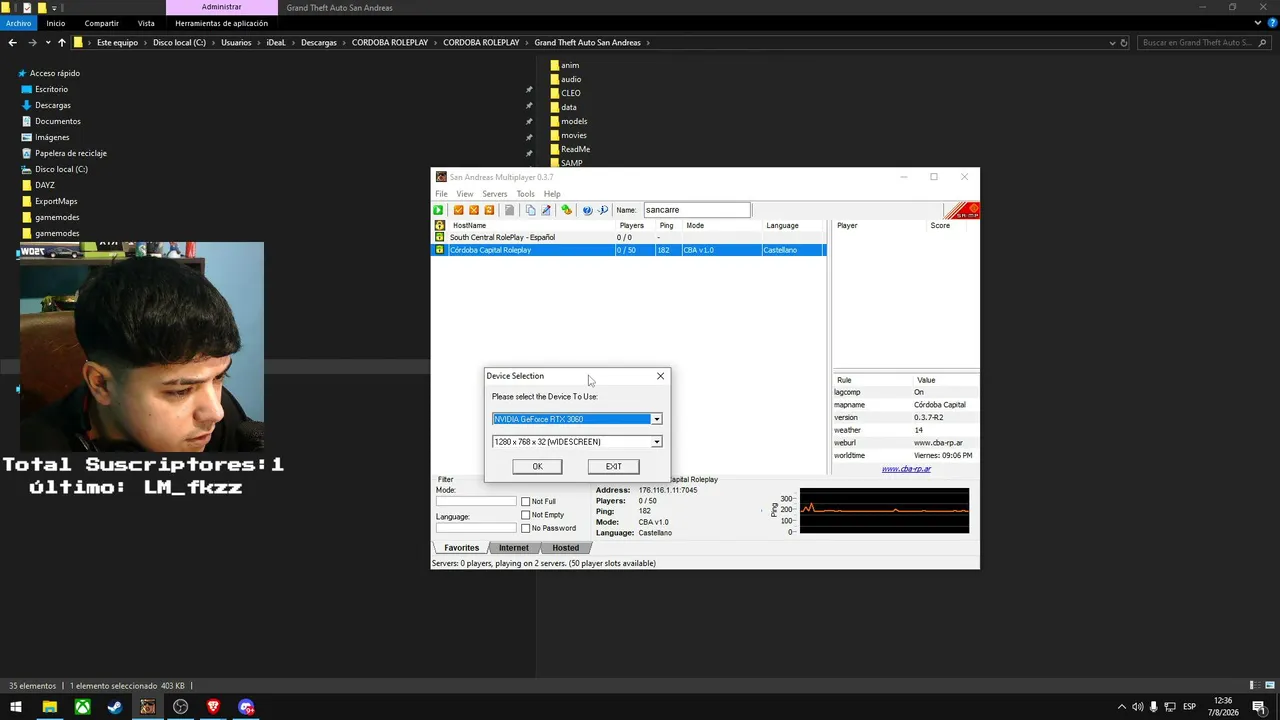The width and height of the screenshot is (1280, 720).
Task: Open the NVIDIA GeForce device dropdown
Action: pyautogui.click(x=656, y=419)
